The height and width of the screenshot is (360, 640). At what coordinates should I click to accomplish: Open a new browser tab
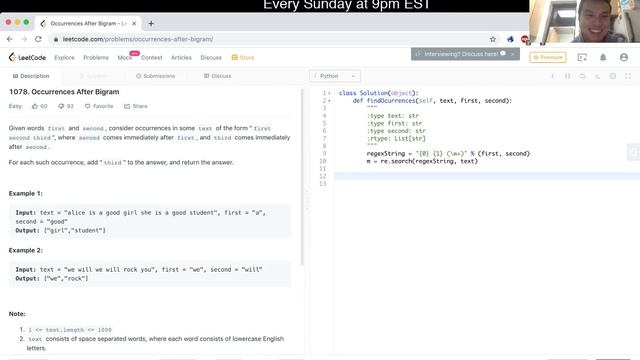tap(151, 24)
